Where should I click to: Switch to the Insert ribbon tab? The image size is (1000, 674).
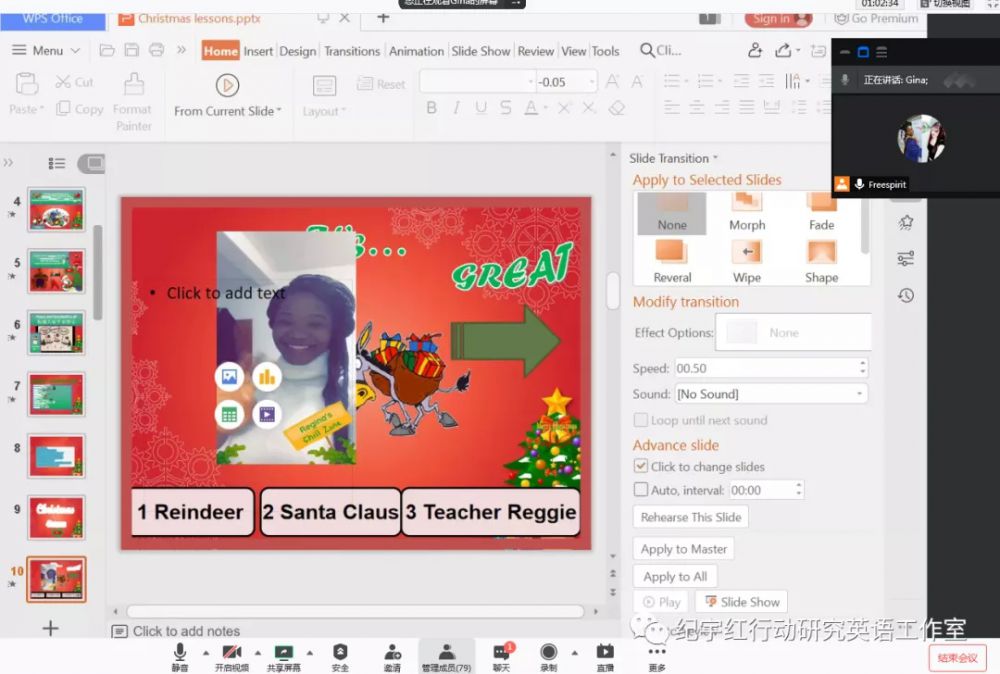258,51
